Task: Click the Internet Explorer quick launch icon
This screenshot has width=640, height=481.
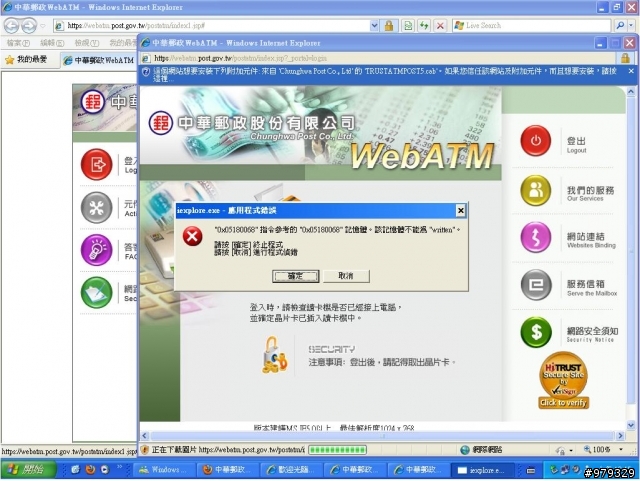Action: pos(76,470)
